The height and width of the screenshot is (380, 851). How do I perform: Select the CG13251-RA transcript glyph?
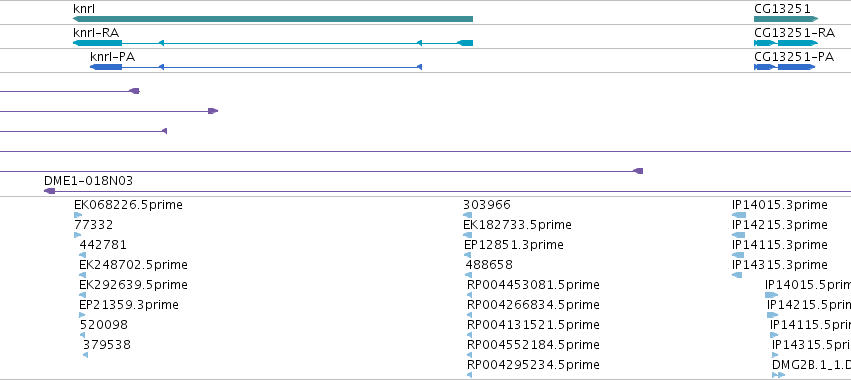786,43
